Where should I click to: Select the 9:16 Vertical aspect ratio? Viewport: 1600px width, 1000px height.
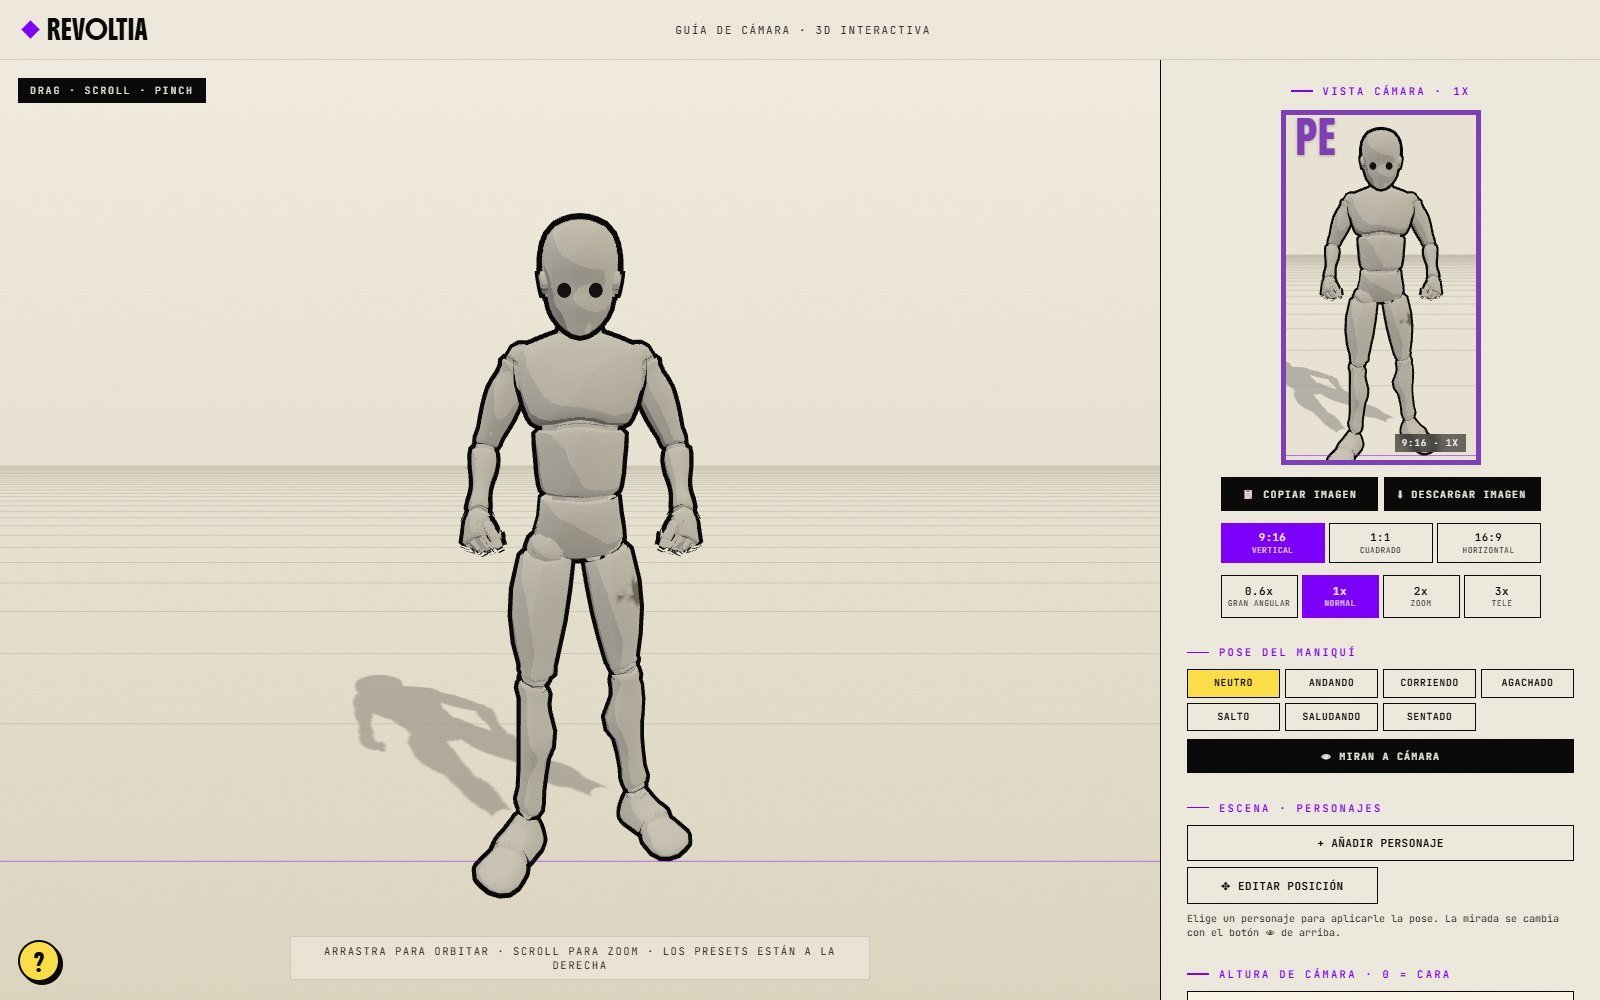pyautogui.click(x=1272, y=543)
